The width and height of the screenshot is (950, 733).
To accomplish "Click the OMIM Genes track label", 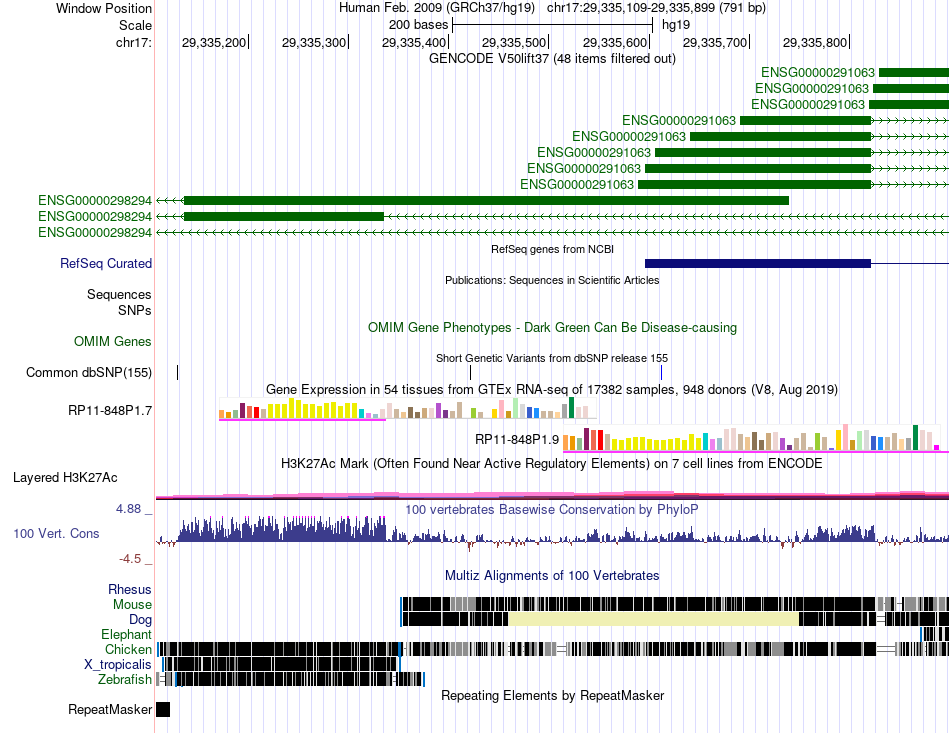I will coord(113,342).
